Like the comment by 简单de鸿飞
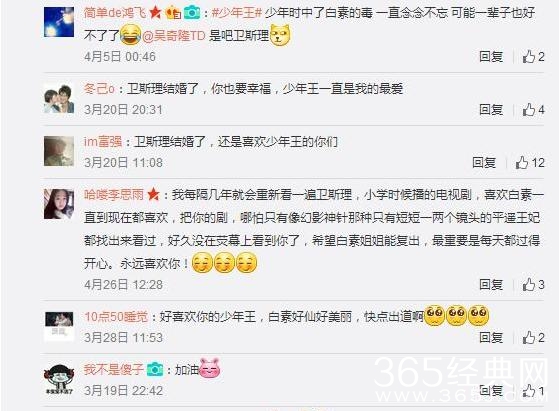559x411 pixels. pos(533,57)
